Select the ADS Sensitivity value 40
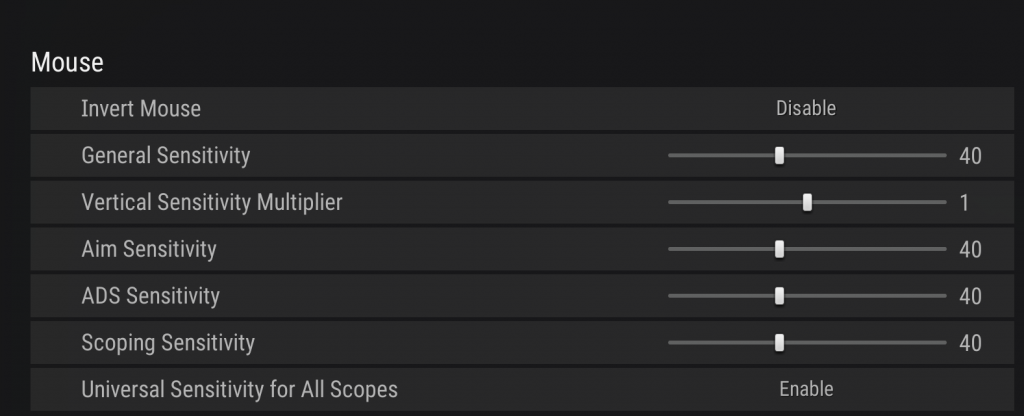This screenshot has height=416, width=1024. 970,296
